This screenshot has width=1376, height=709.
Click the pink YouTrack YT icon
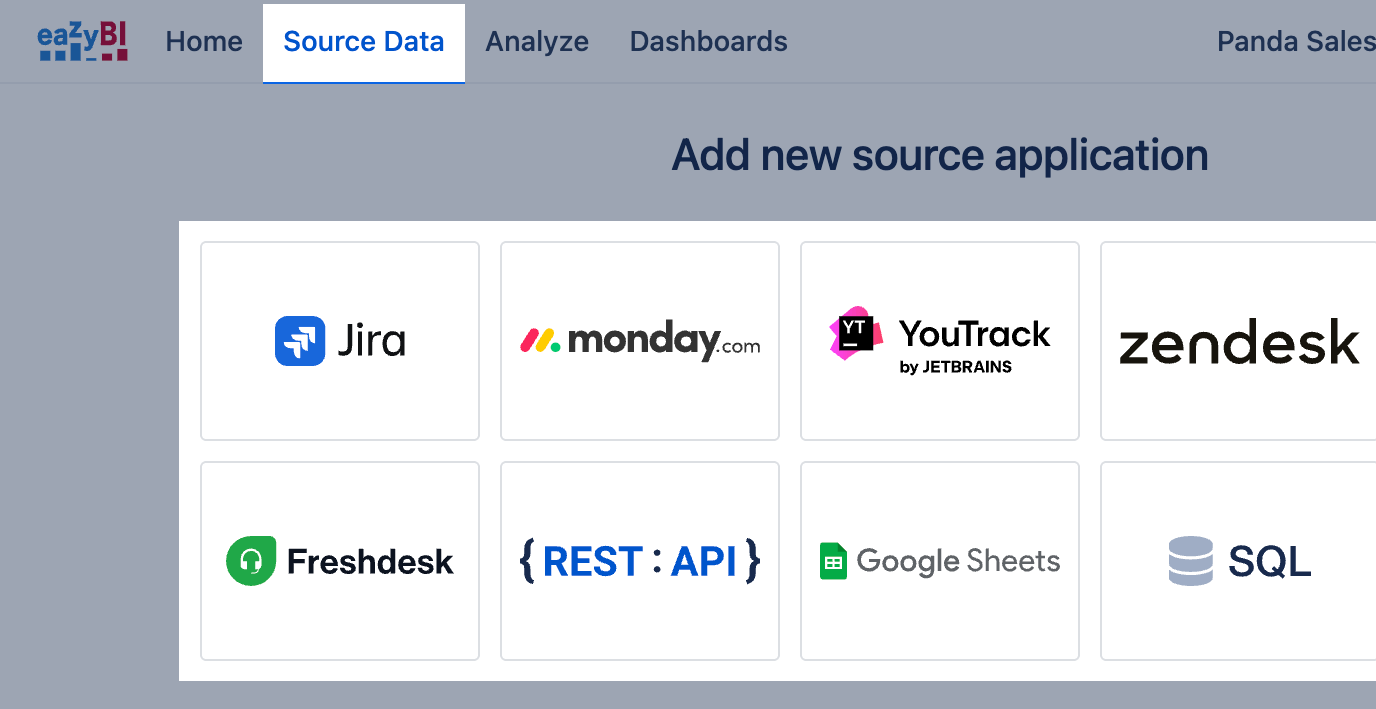pos(856,334)
